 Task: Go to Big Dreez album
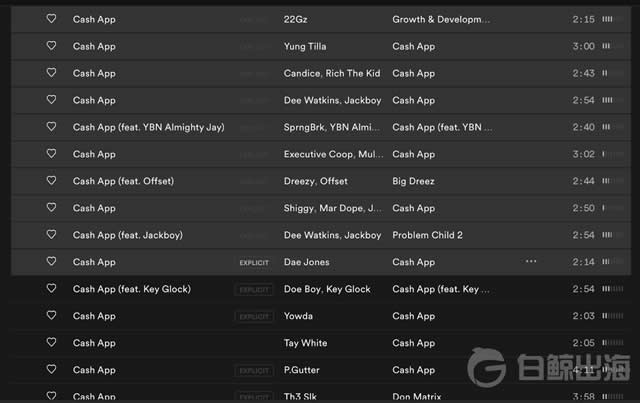pyautogui.click(x=416, y=181)
